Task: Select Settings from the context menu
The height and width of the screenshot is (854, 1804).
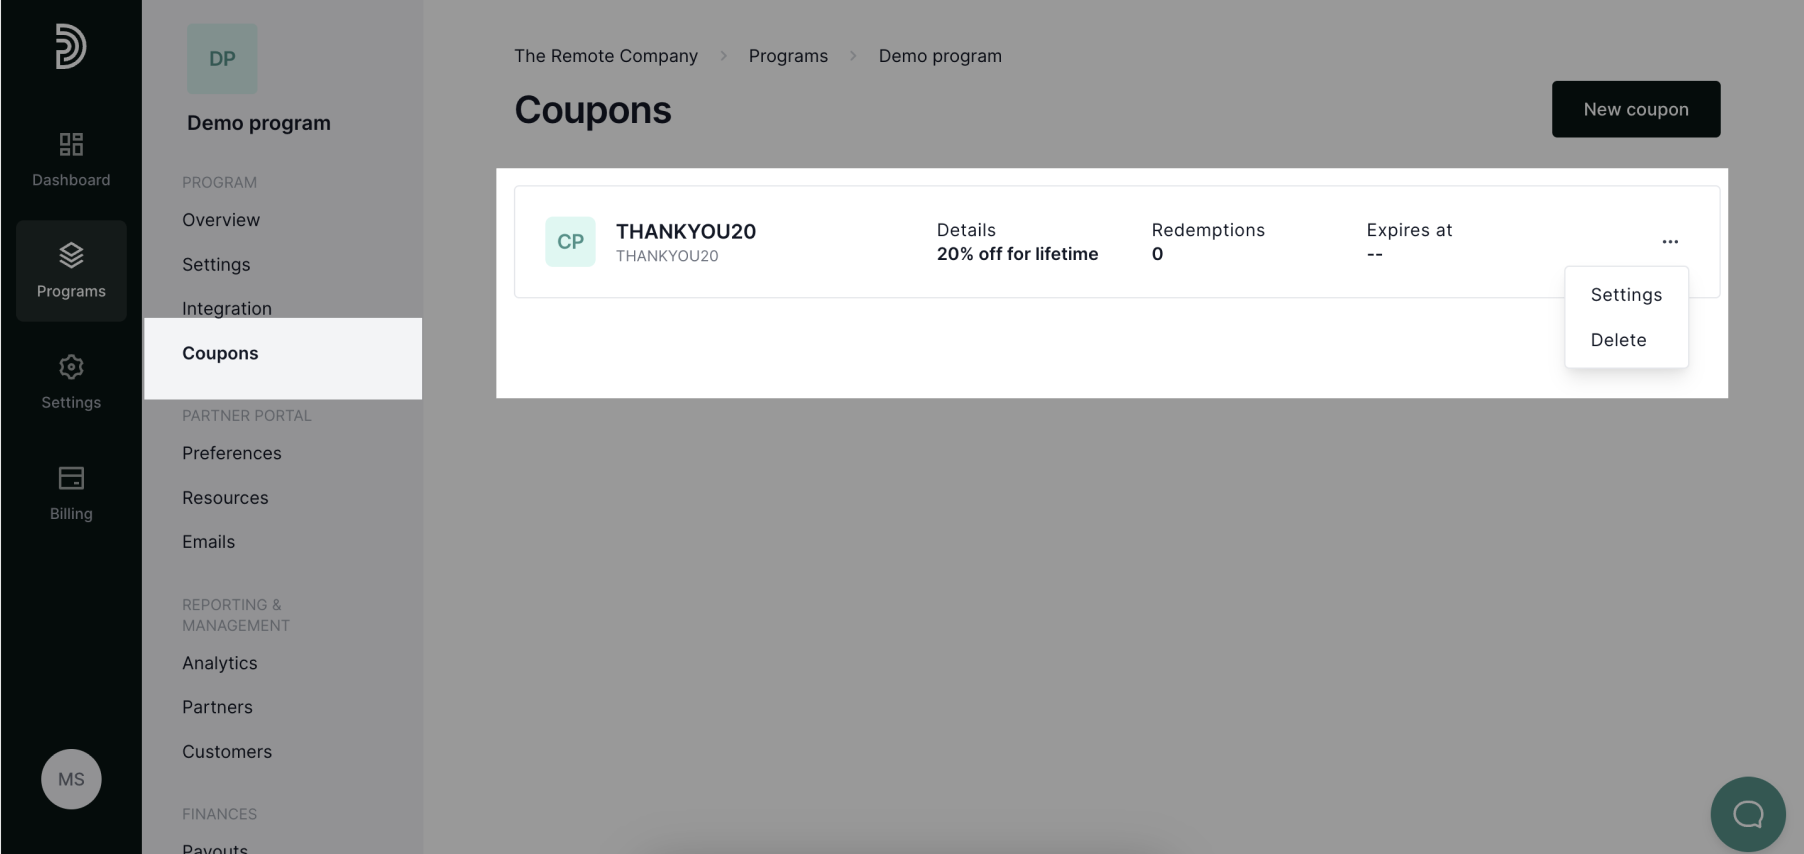Action: coord(1625,294)
